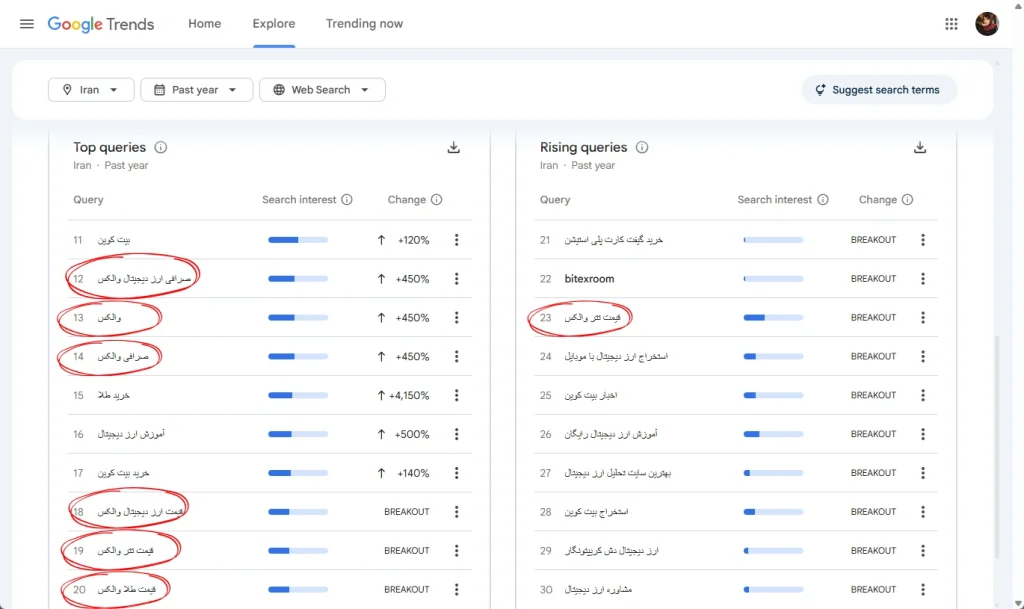Click the query text in row 17
Viewport: 1024px width, 609px height.
[123, 473]
